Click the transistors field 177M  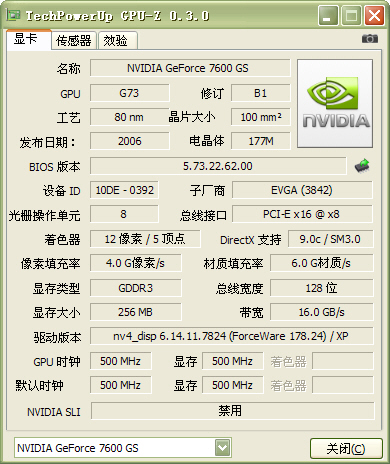click(260, 141)
